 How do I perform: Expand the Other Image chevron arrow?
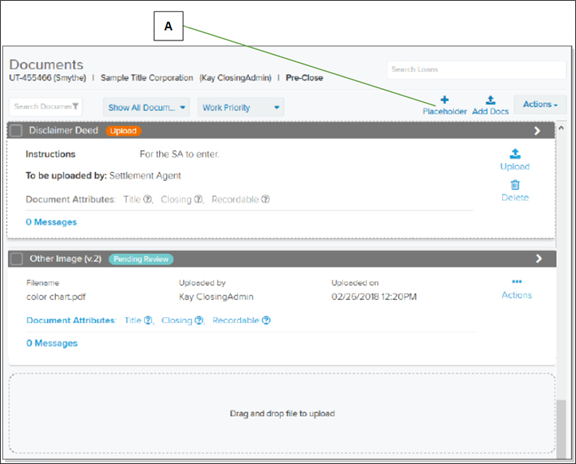[x=539, y=259]
